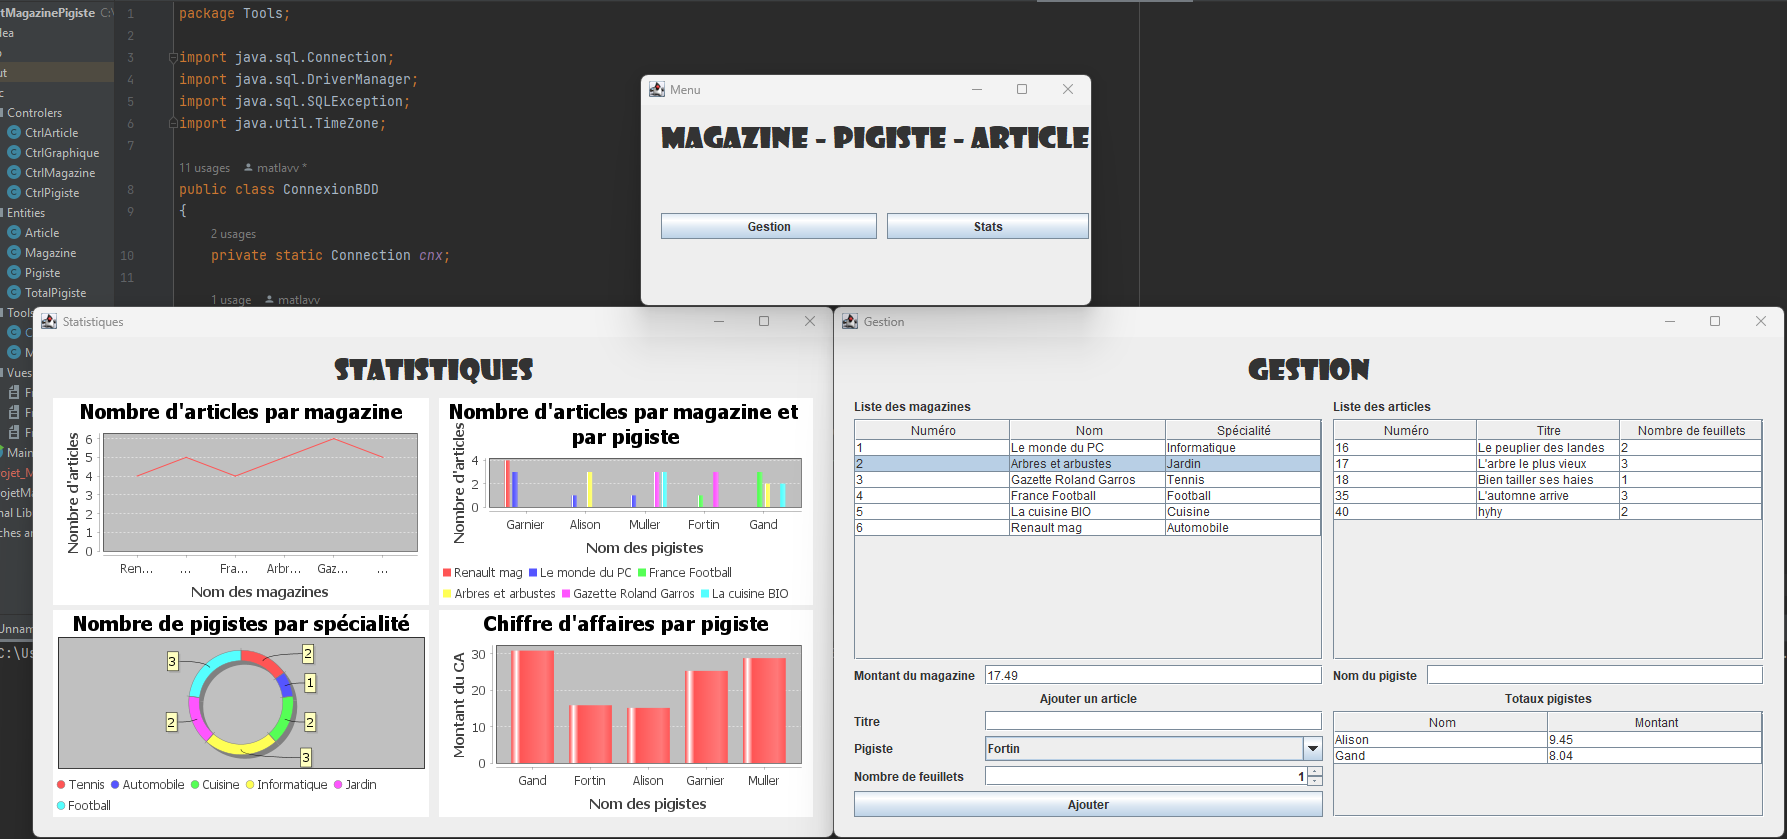Select the 'Gazette Roland Garros' row
This screenshot has width=1787, height=839.
point(1088,480)
